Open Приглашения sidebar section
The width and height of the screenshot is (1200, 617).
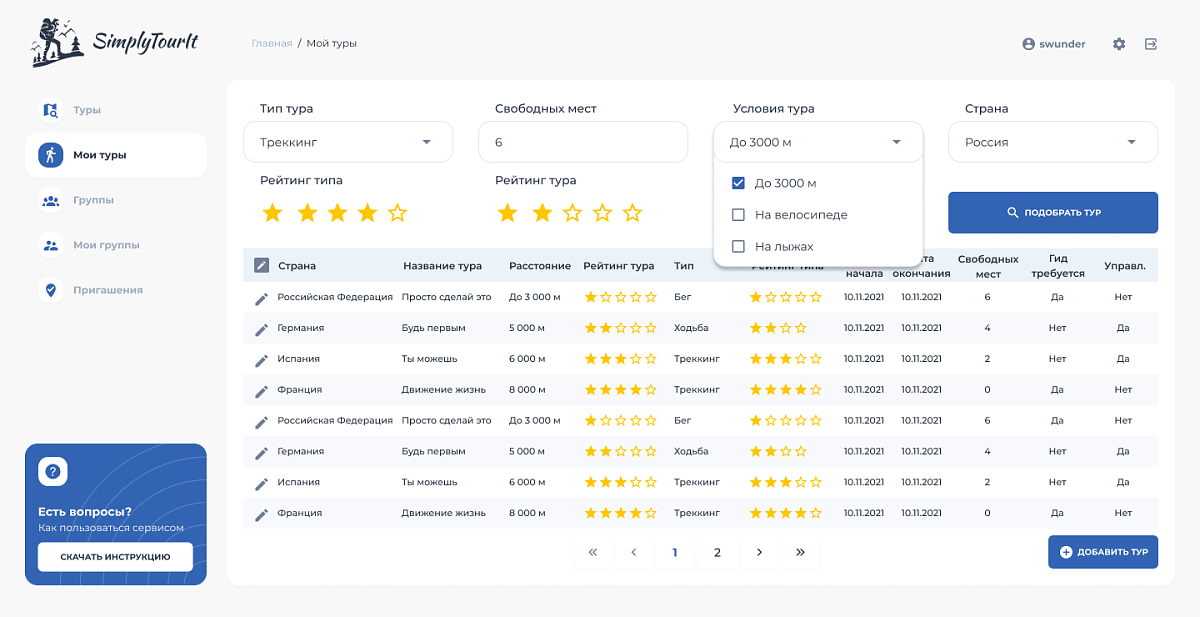[x=108, y=290]
